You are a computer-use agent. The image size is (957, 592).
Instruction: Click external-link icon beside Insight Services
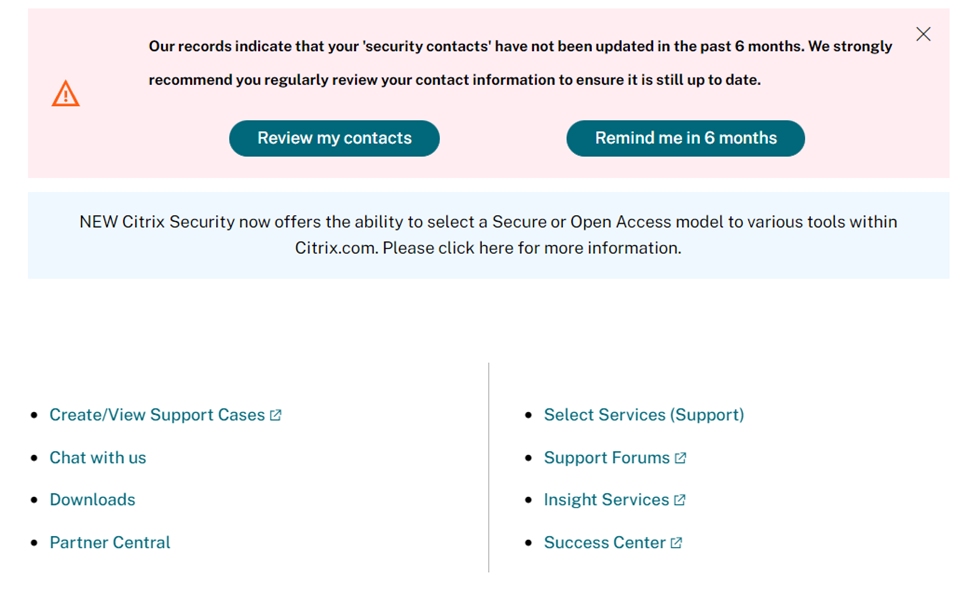[679, 500]
